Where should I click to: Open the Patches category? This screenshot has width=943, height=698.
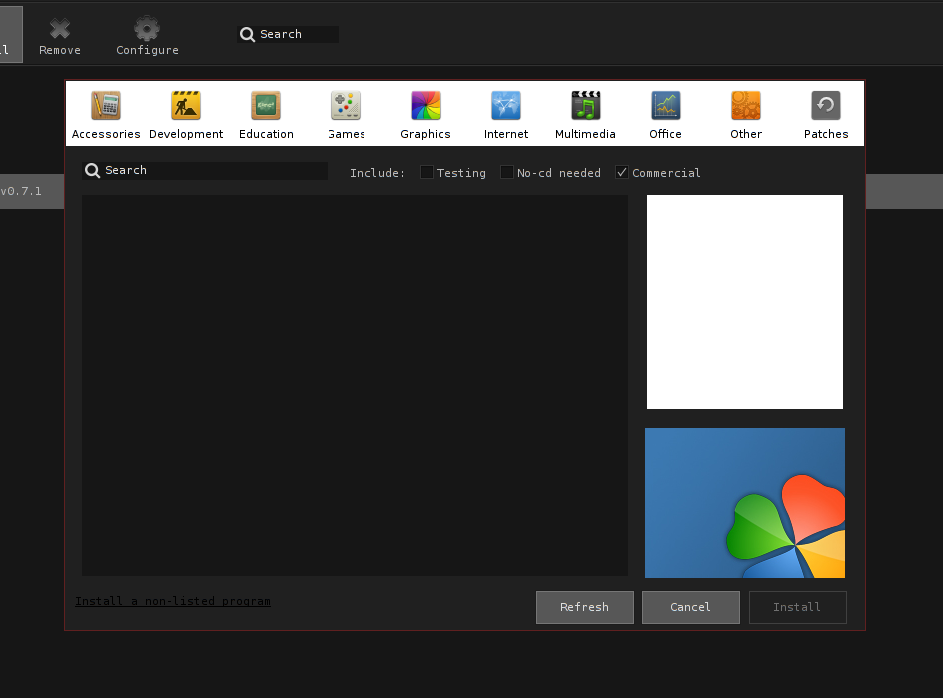[x=825, y=113]
